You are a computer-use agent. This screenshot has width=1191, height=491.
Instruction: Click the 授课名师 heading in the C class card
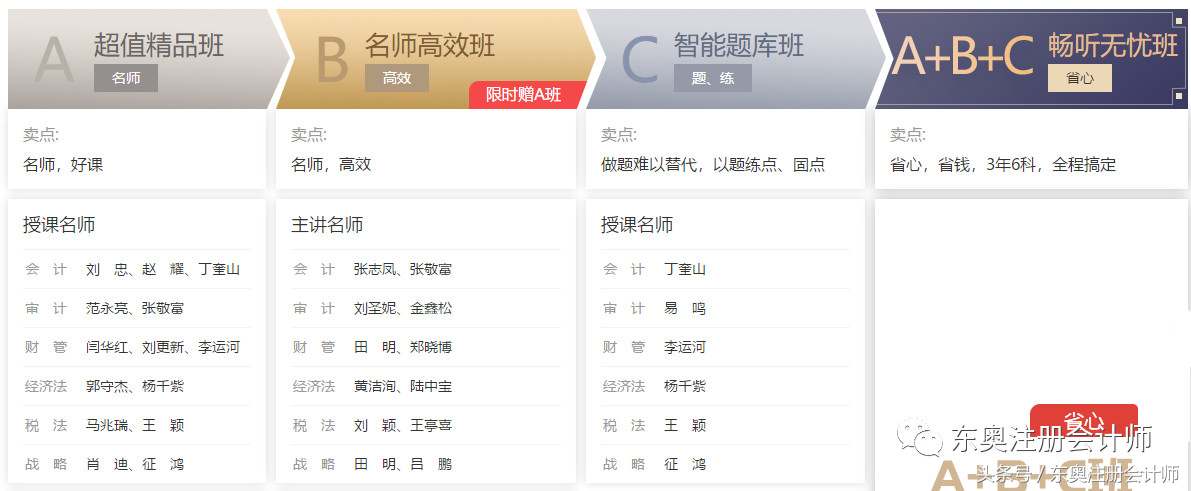pyautogui.click(x=637, y=225)
